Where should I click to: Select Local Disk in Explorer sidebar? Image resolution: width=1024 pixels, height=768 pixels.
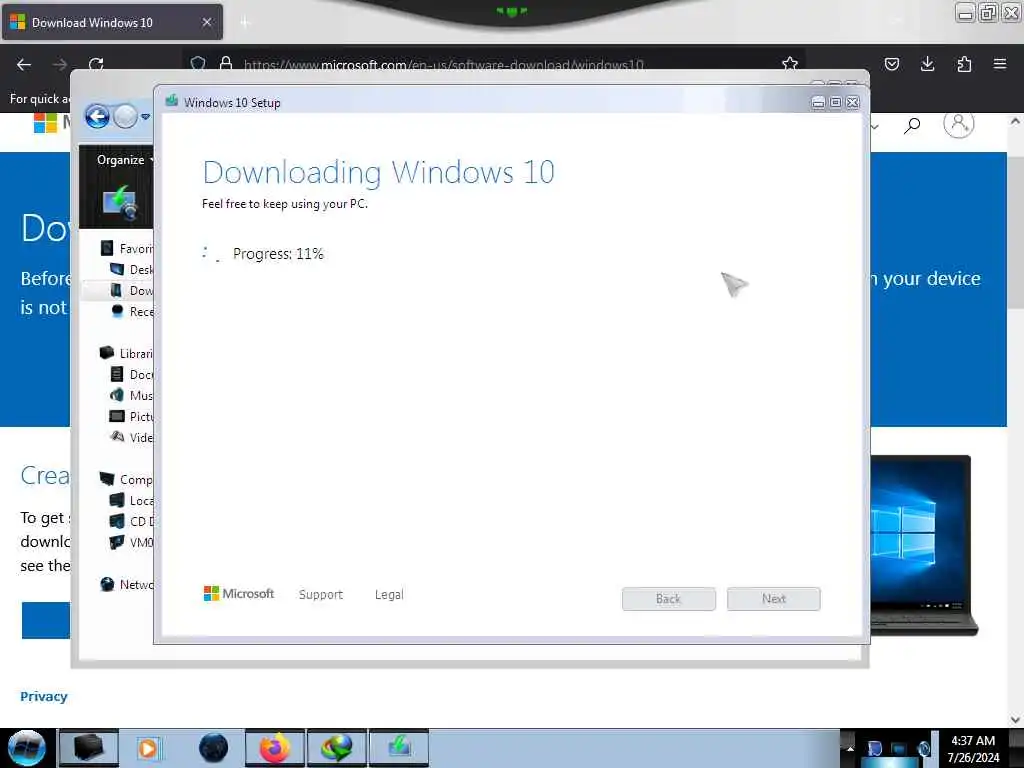pyautogui.click(x=131, y=500)
